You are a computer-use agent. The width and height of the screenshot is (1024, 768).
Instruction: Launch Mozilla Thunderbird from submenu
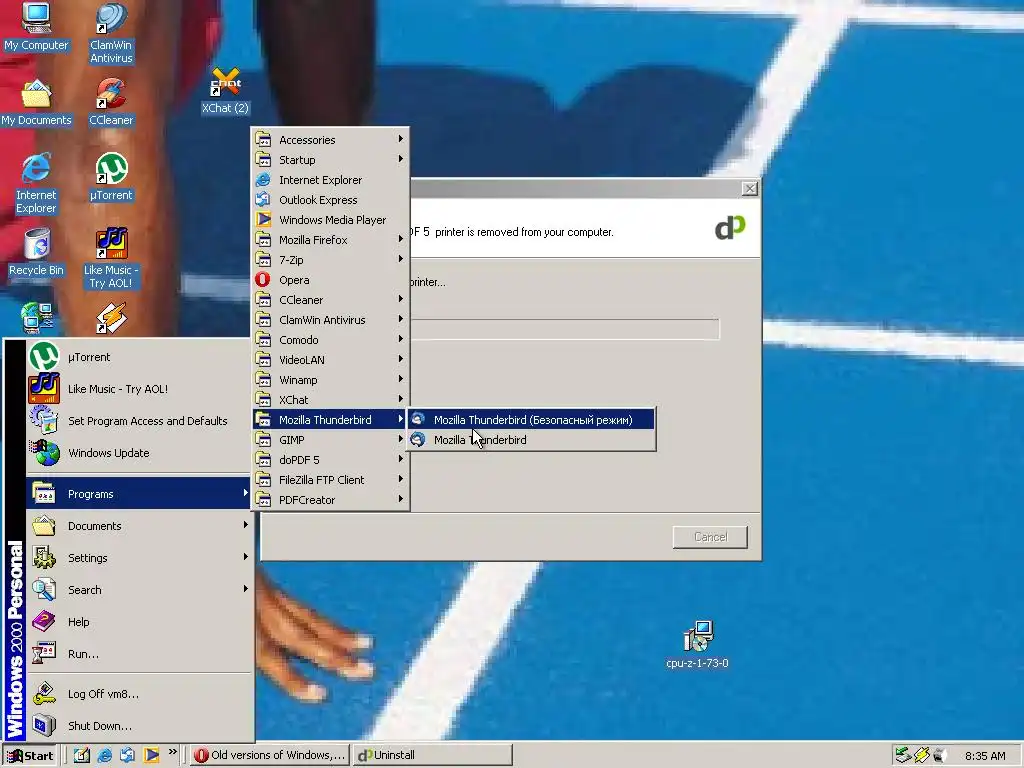pyautogui.click(x=532, y=440)
